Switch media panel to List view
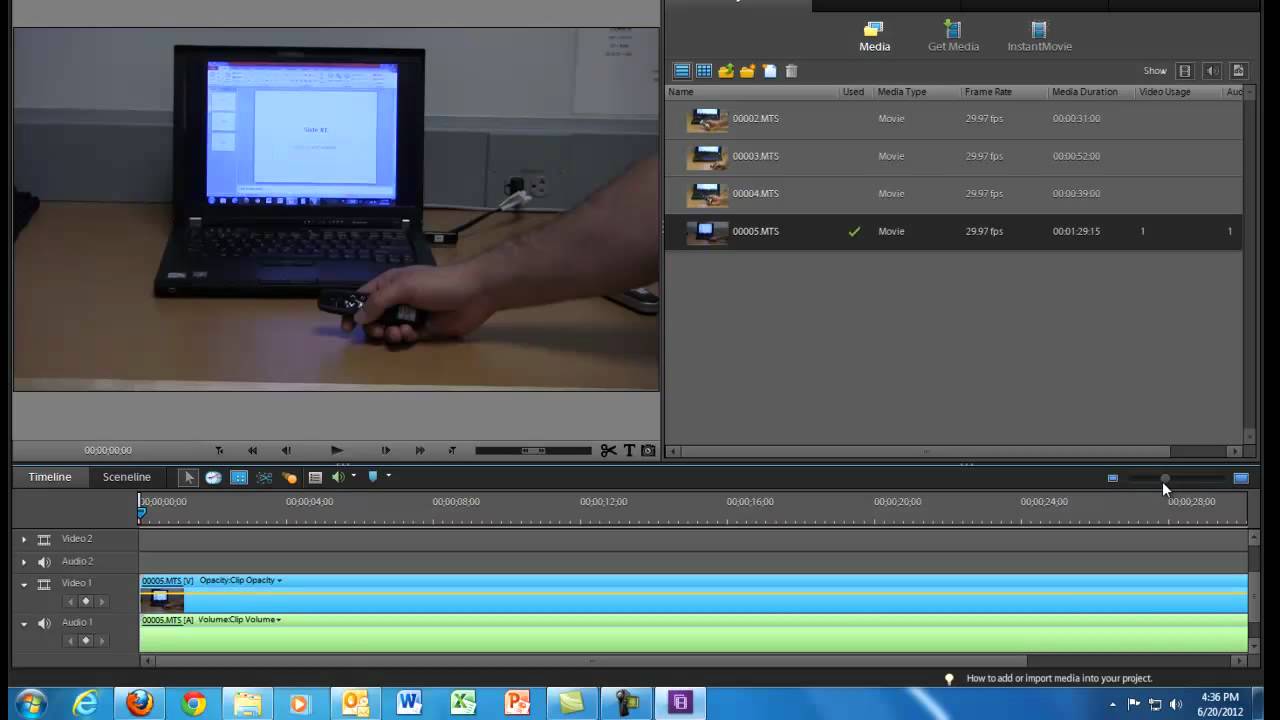This screenshot has height=720, width=1280. pyautogui.click(x=682, y=71)
